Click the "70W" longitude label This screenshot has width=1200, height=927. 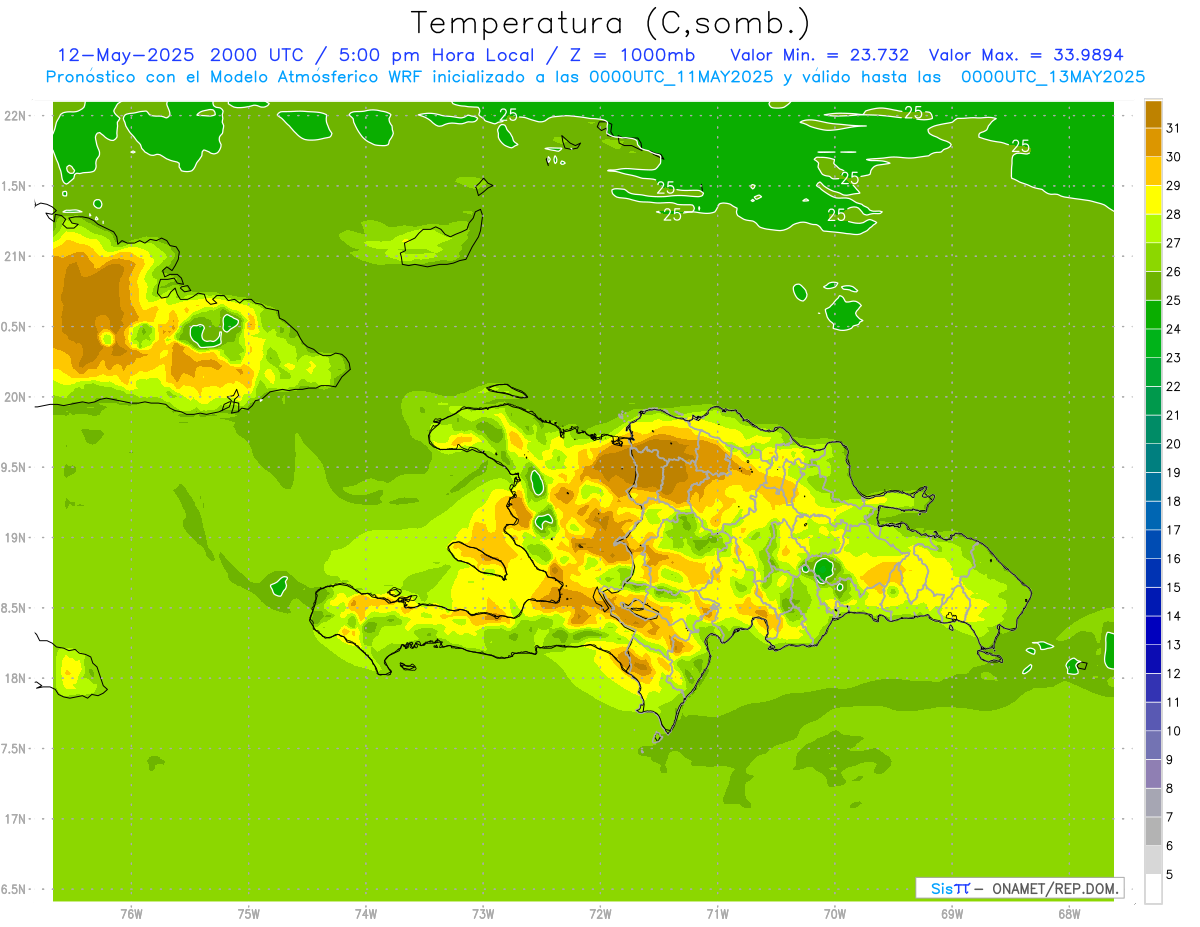[835, 913]
